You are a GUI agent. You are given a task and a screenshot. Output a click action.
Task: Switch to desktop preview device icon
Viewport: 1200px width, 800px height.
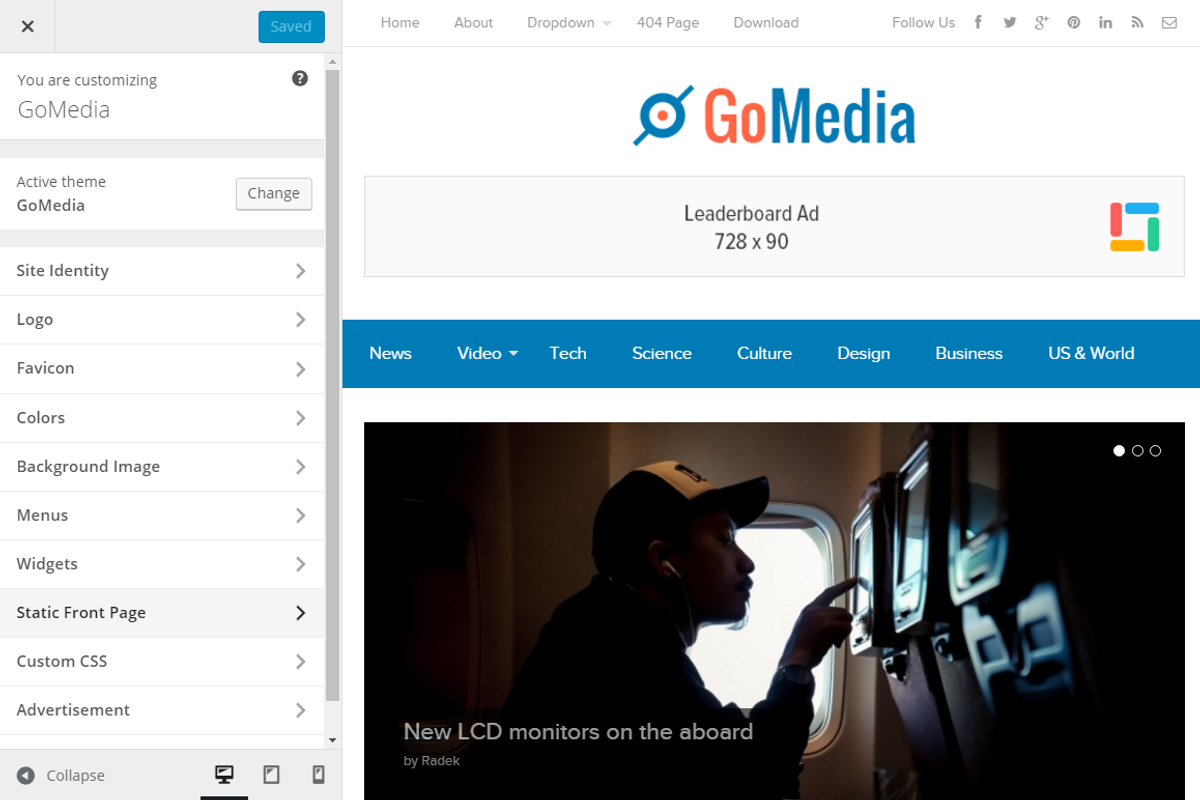pos(224,775)
